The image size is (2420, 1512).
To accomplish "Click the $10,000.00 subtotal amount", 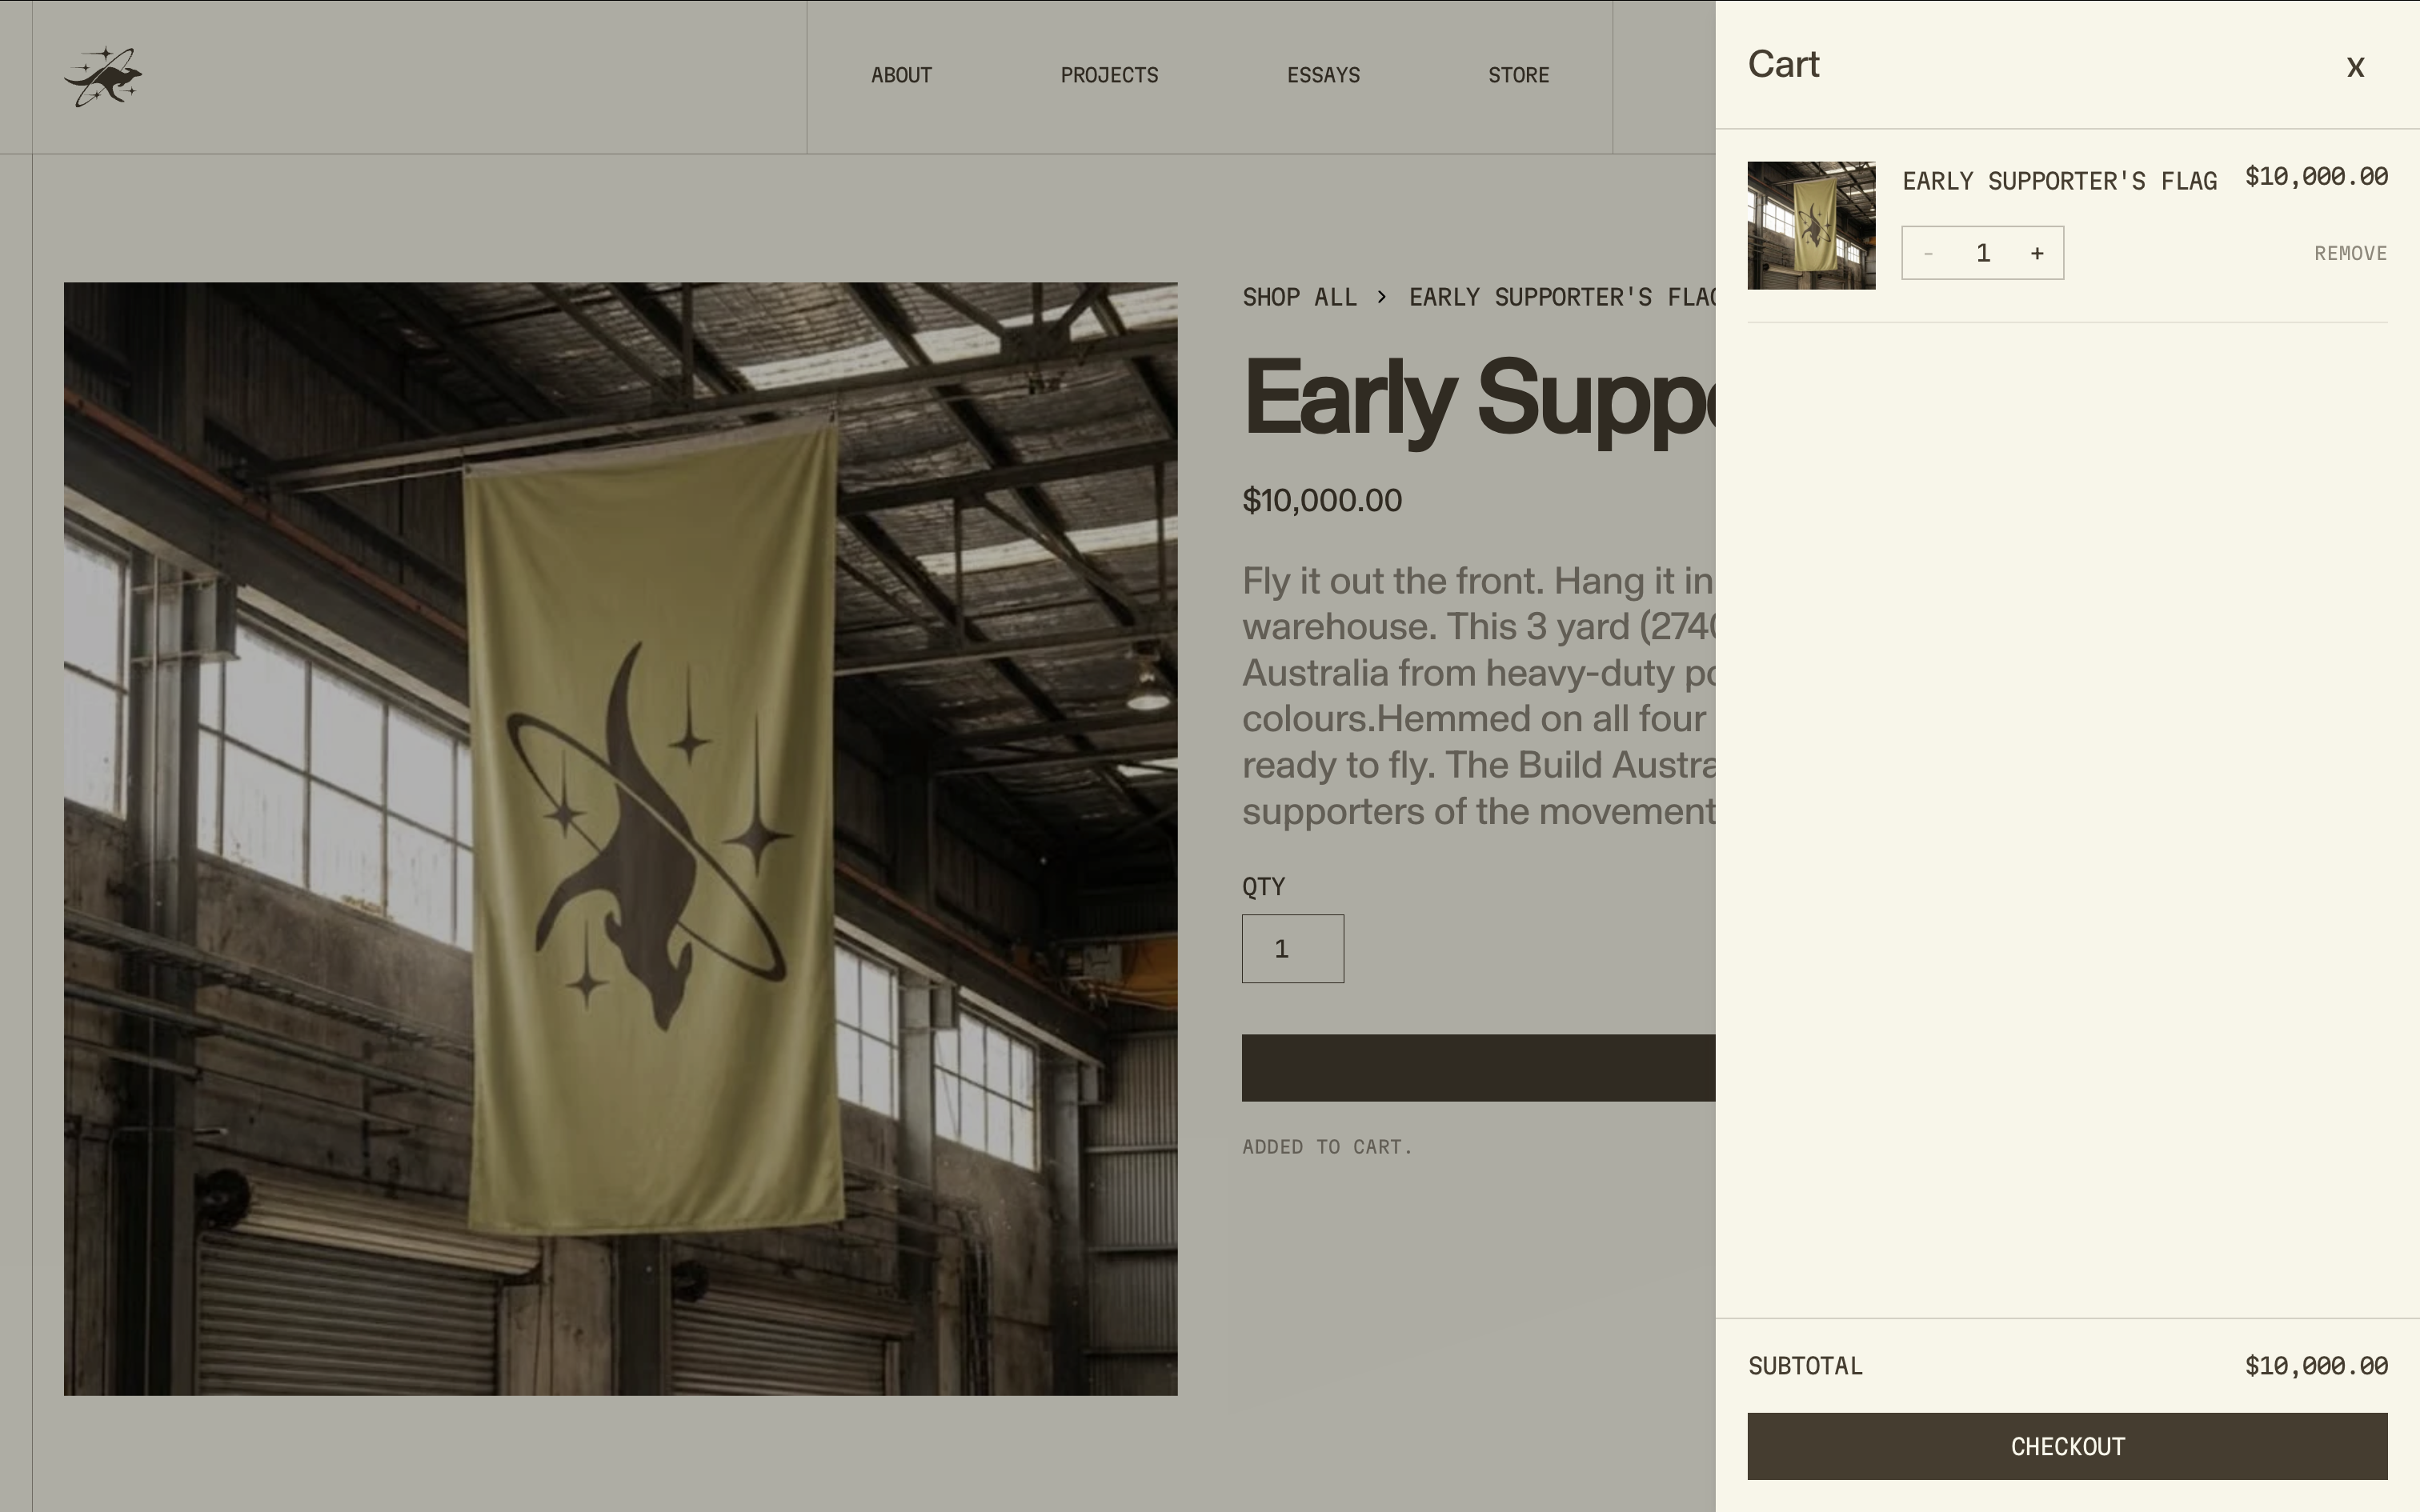I will pos(2316,1366).
